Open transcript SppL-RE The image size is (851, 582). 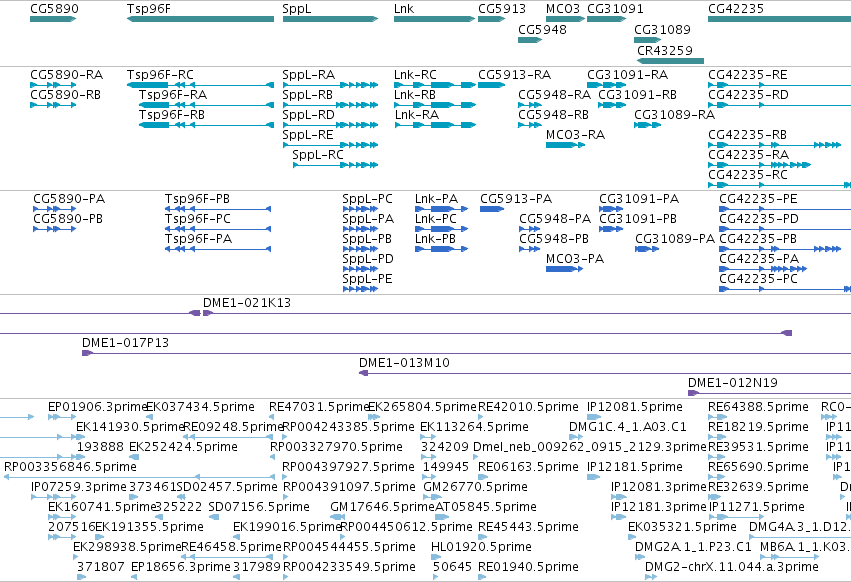point(330,145)
